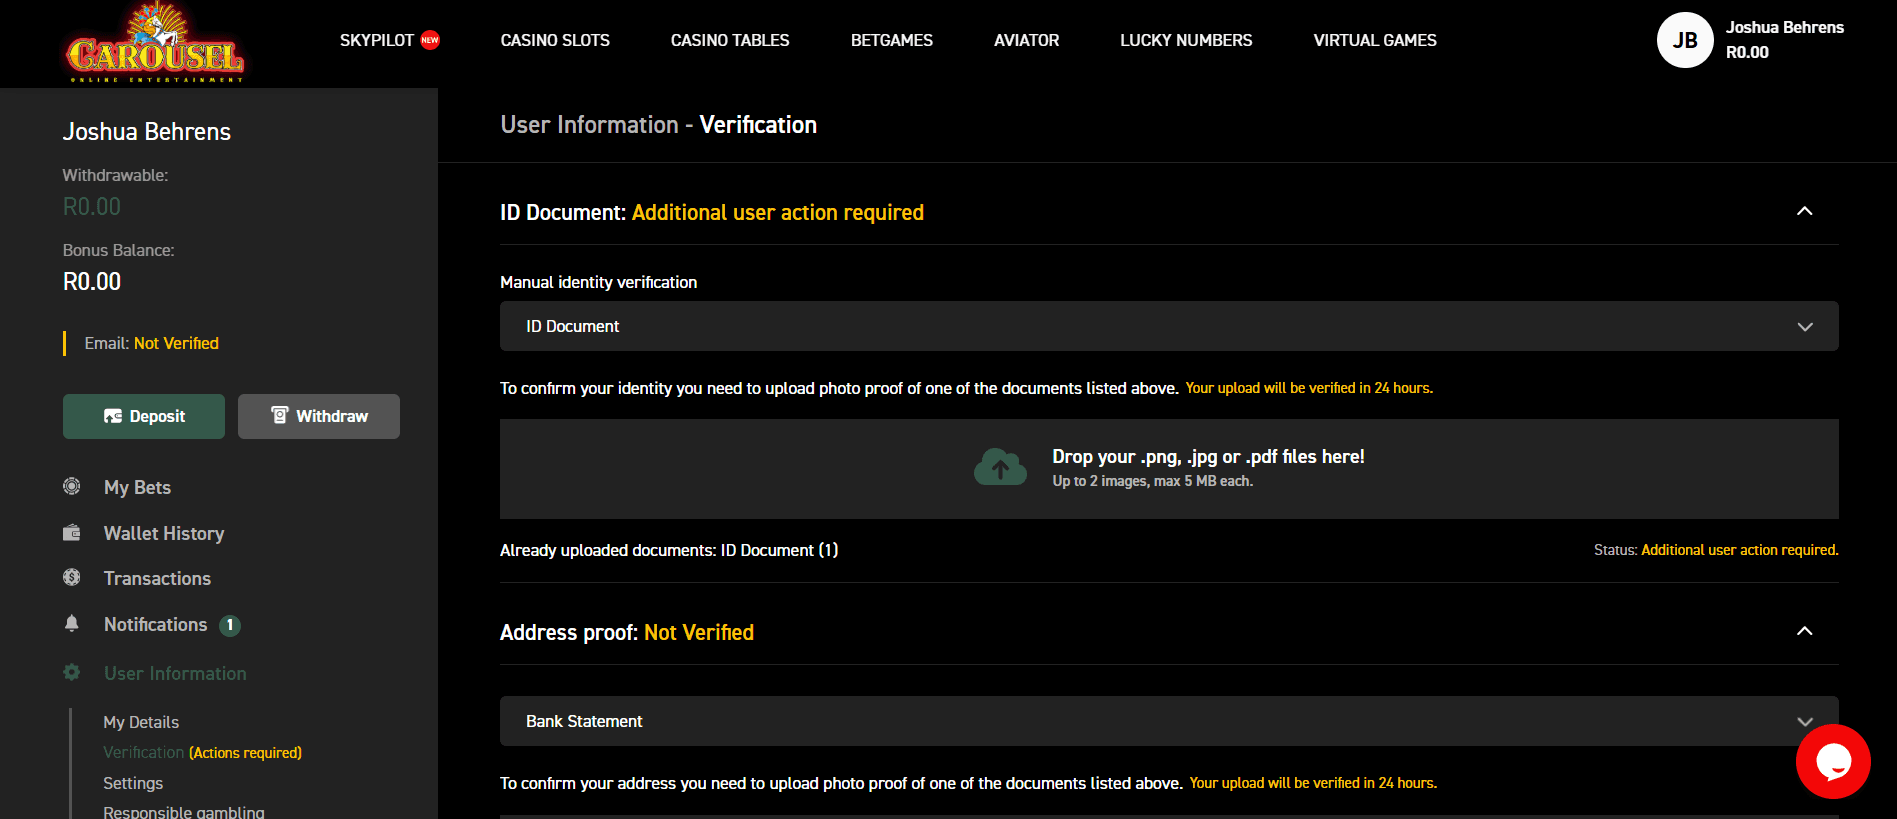The width and height of the screenshot is (1897, 819).
Task: Click the Transactions coin icon
Action: coord(72,578)
